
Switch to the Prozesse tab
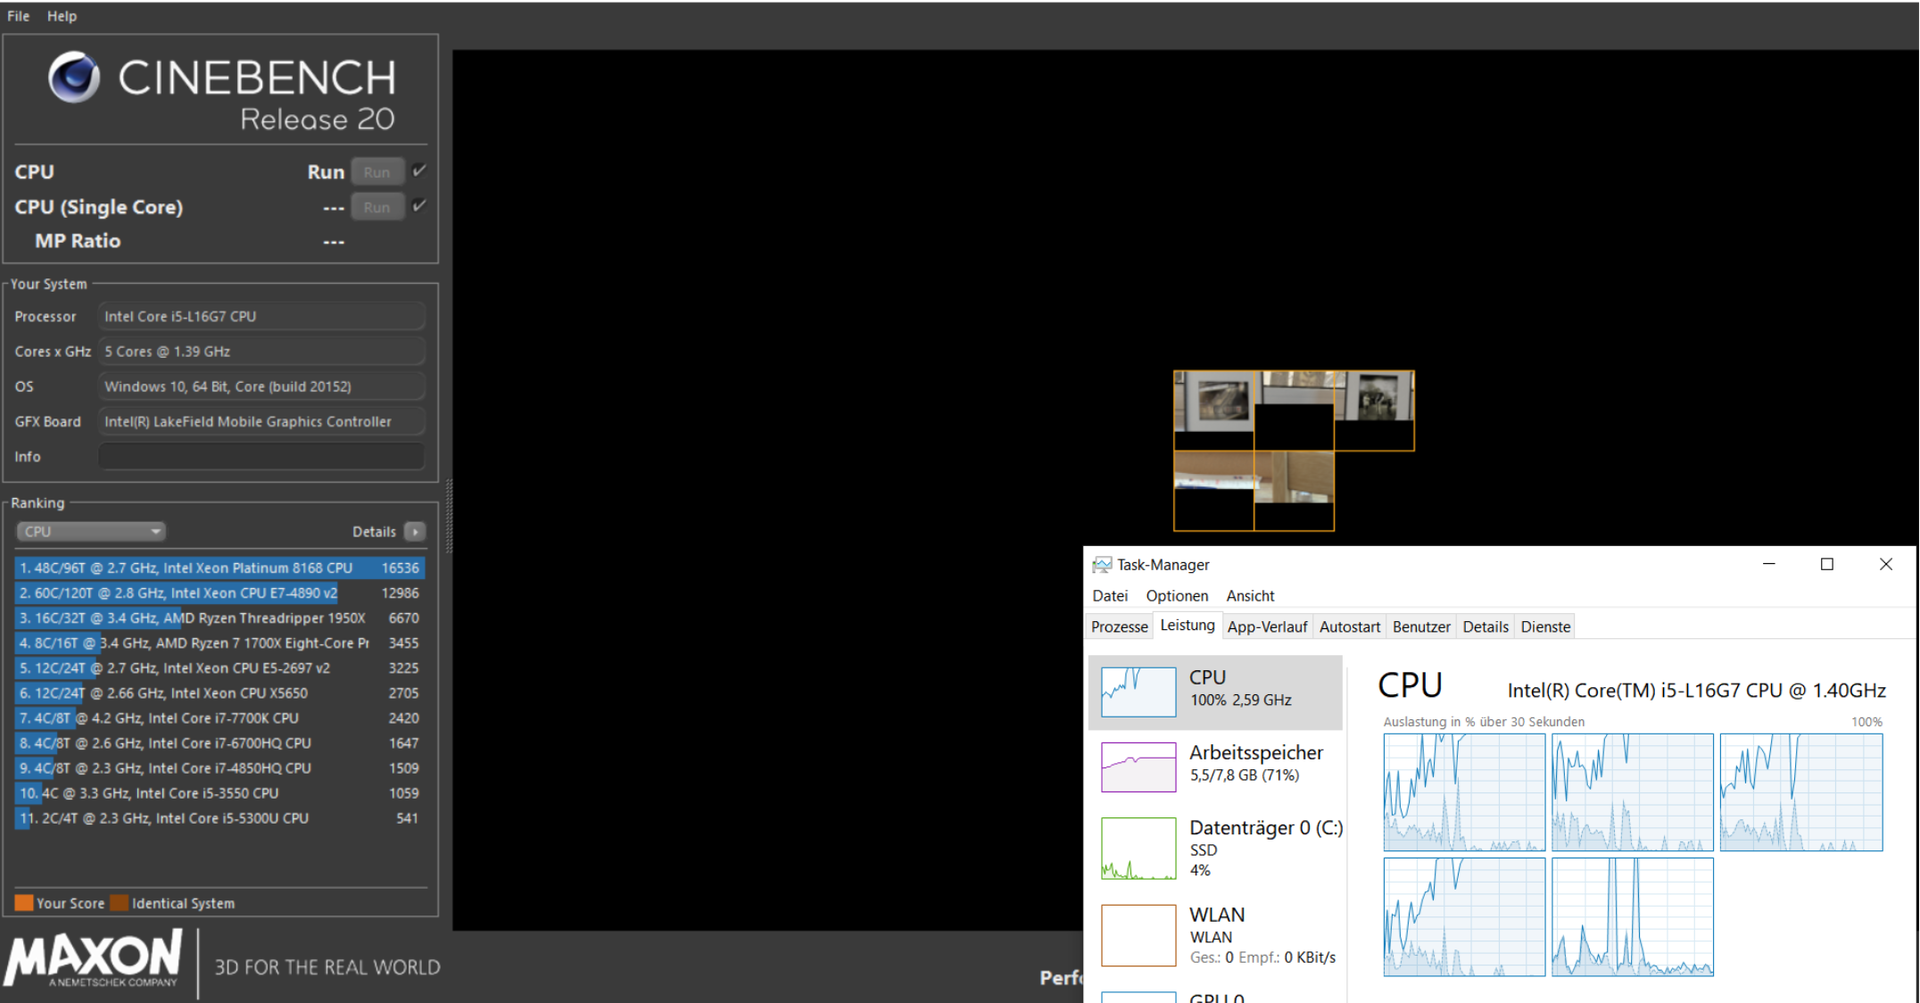click(x=1119, y=627)
